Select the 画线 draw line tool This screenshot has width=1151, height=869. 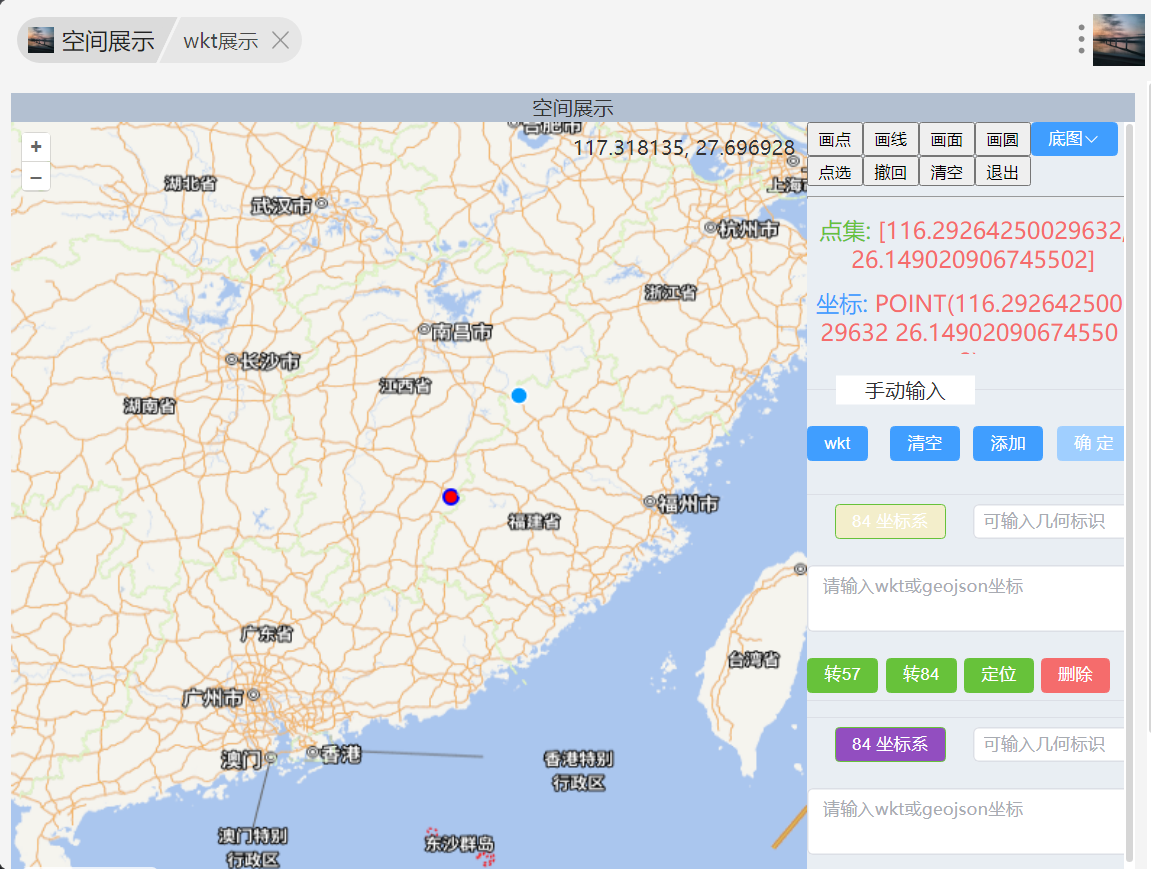tap(891, 140)
